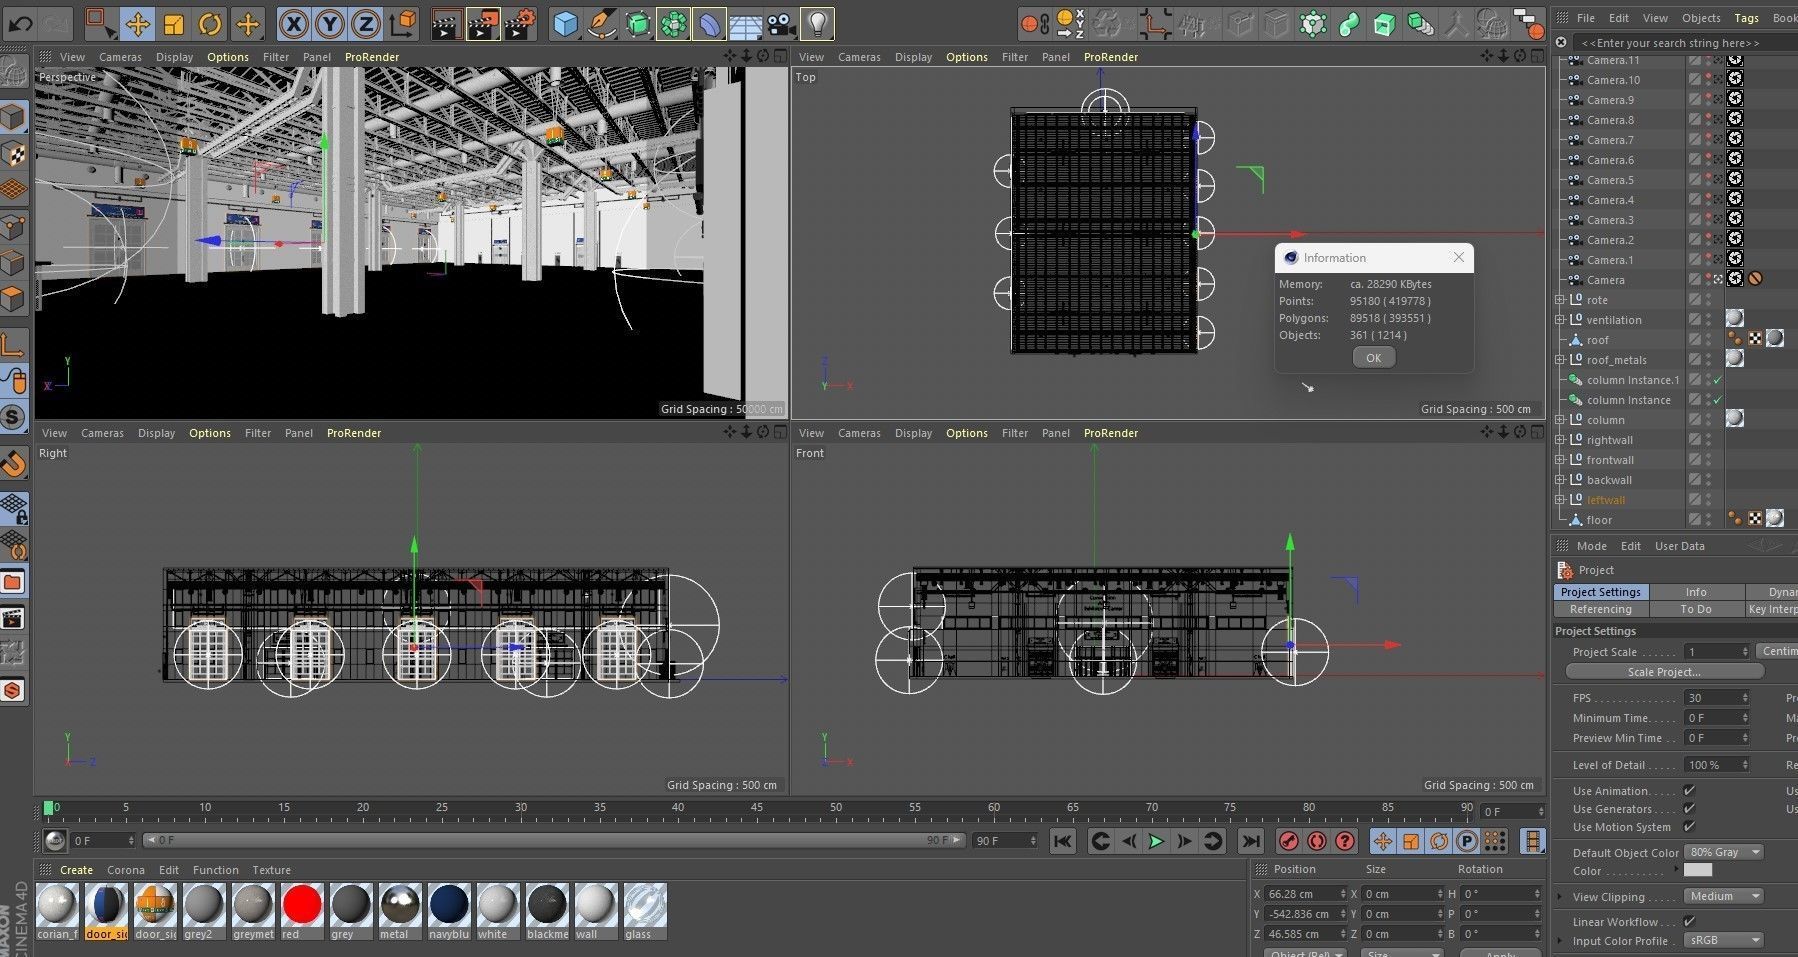1798x957 pixels.
Task: Open the Input Color Profile dropdown
Action: (1724, 940)
